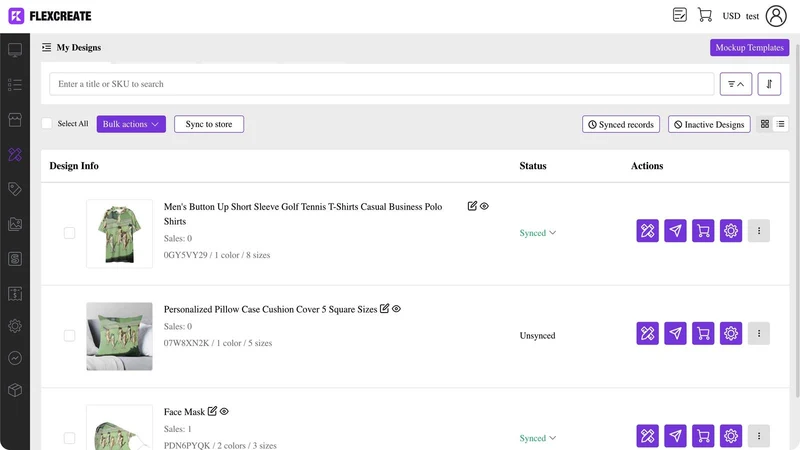Open the package box sidebar icon
The width and height of the screenshot is (800, 450).
pyautogui.click(x=15, y=390)
